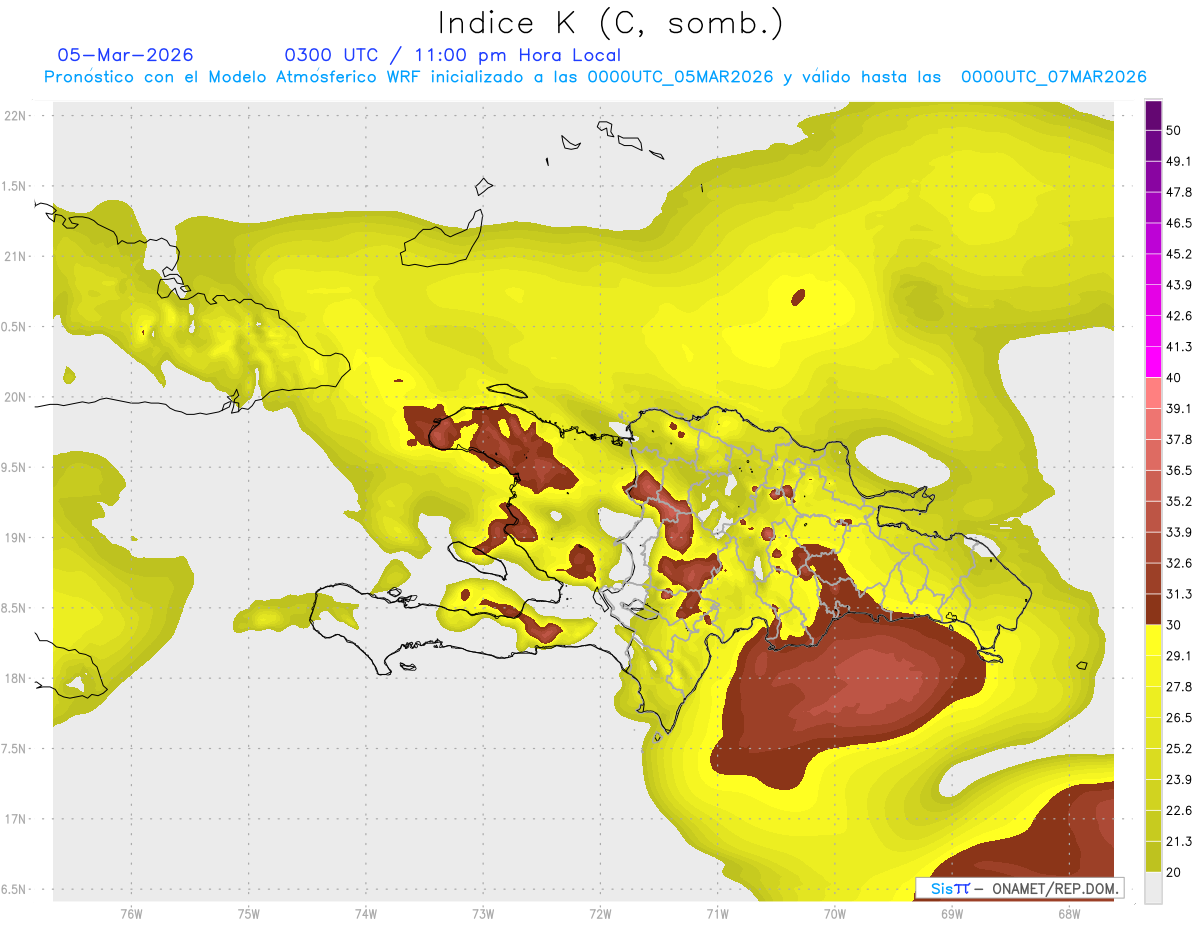Click the colorbar label "47.8"
This screenshot has width=1200, height=927.
(x=1179, y=192)
